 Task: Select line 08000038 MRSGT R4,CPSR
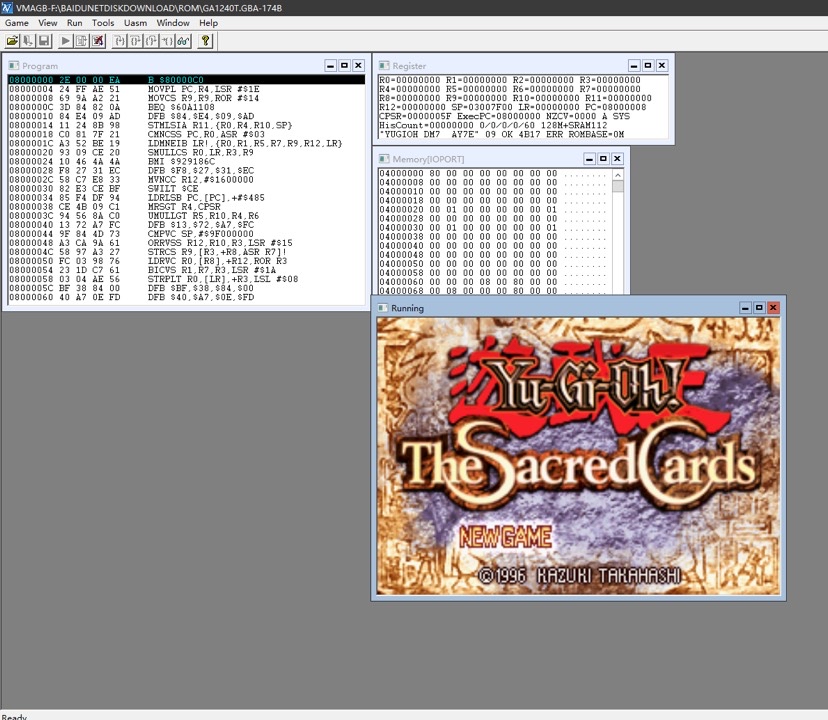pos(186,207)
